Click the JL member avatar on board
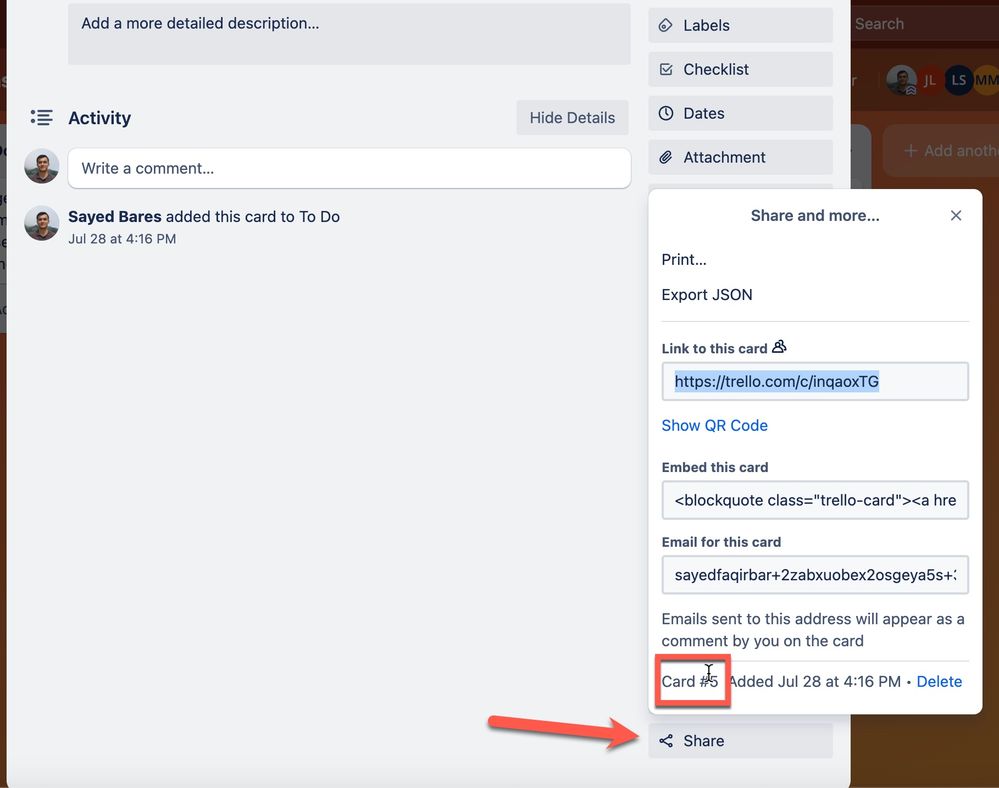The image size is (999, 788). 930,80
